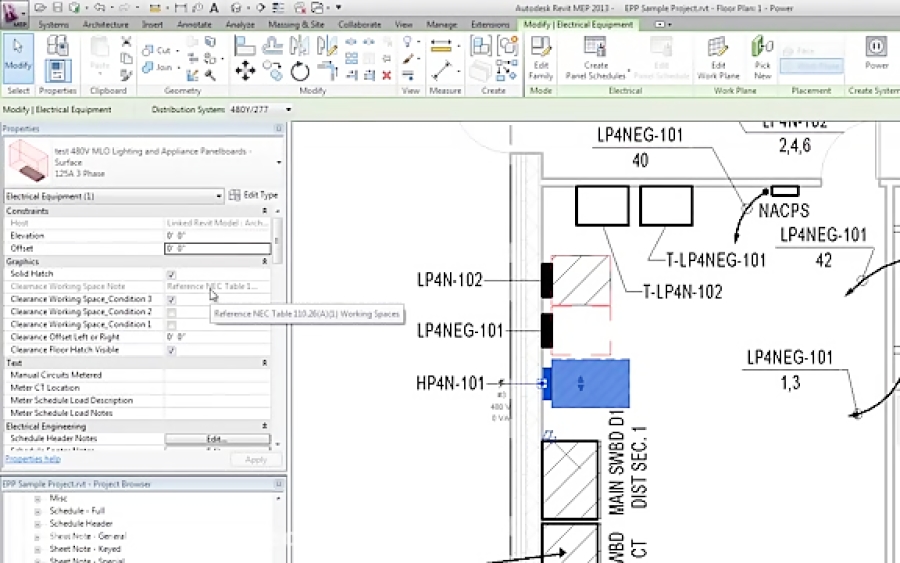
Task: Click the Undo arrow in quick access toolbar
Action: [x=99, y=7]
